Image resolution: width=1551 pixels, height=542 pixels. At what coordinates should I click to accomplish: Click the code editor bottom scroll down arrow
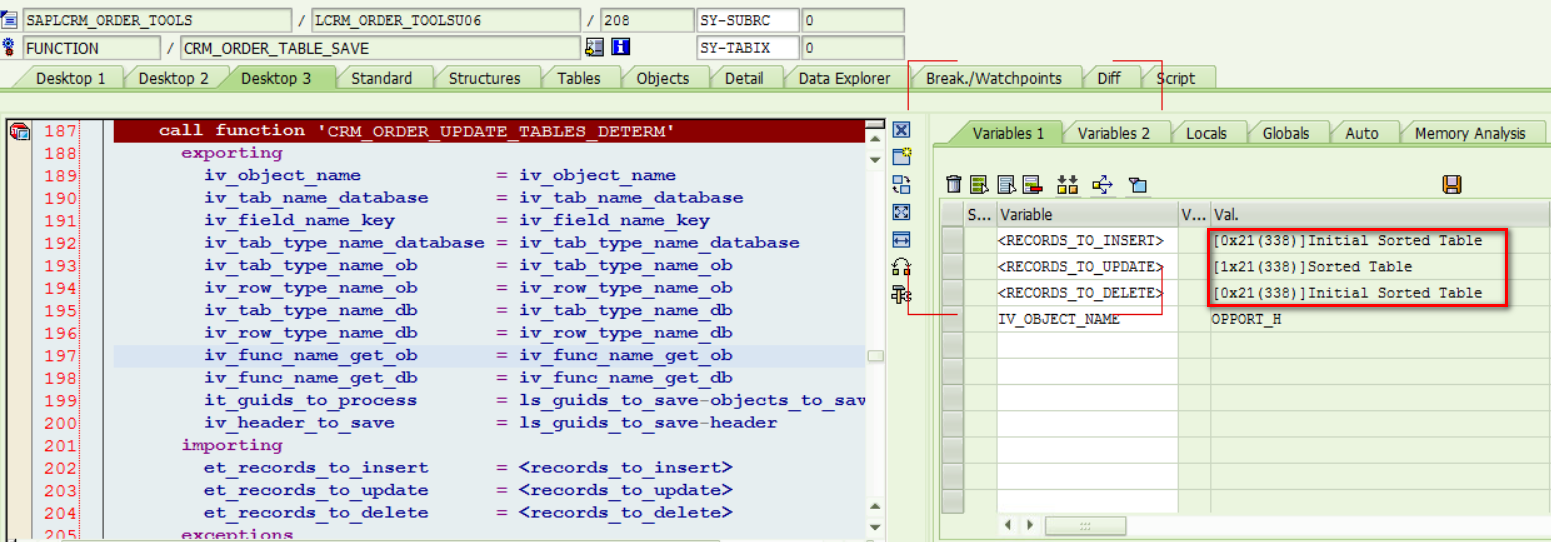[875, 527]
